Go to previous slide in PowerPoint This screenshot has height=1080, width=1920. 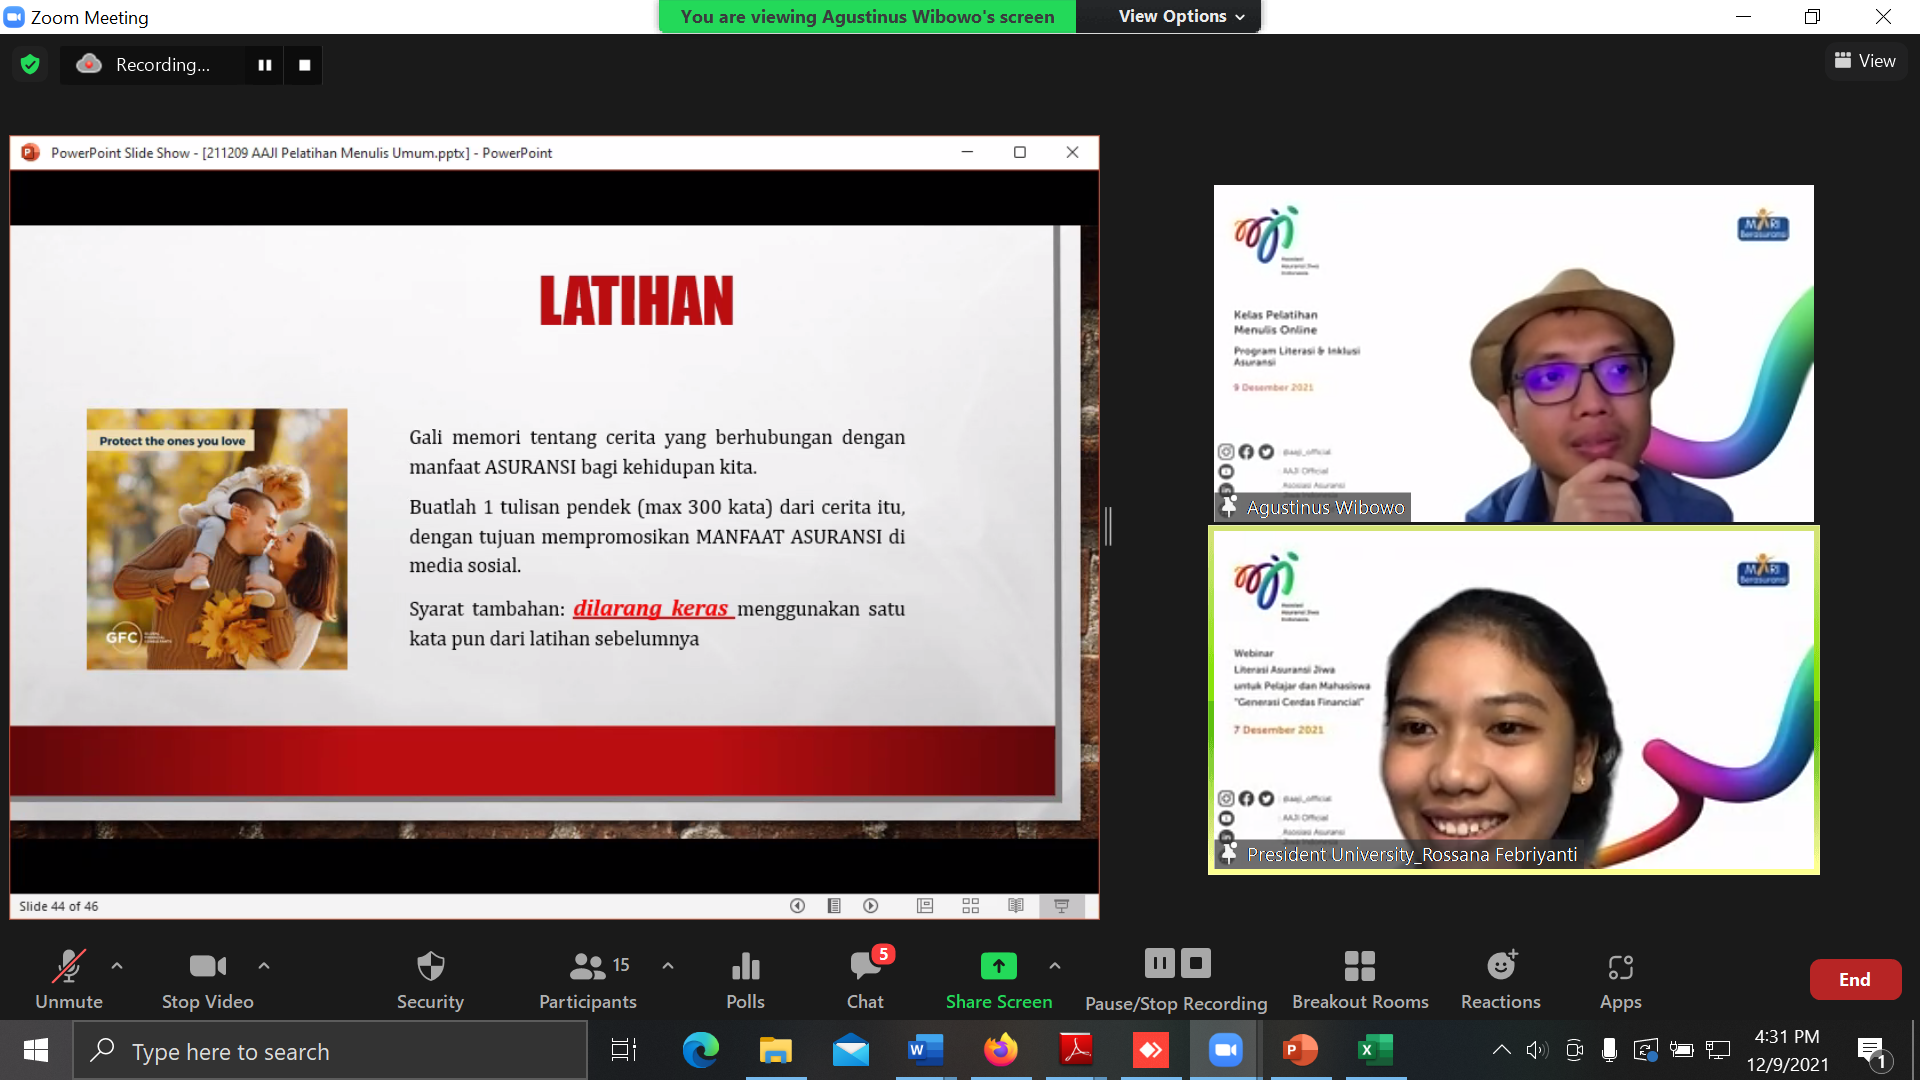[797, 906]
